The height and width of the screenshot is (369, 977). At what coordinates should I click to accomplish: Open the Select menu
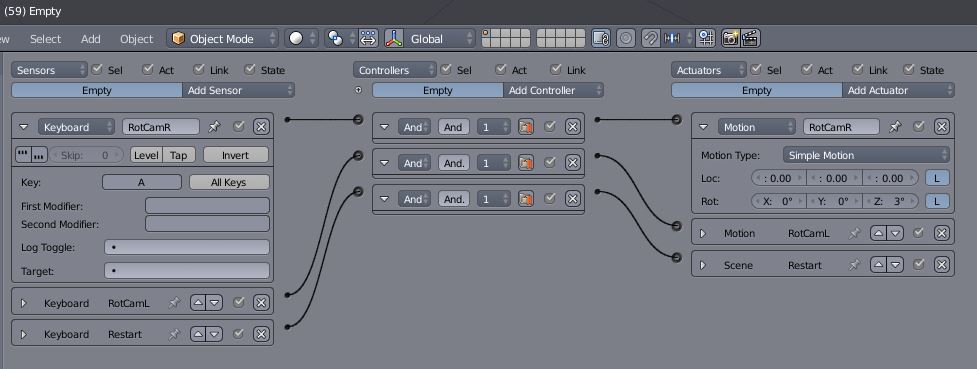pyautogui.click(x=45, y=39)
